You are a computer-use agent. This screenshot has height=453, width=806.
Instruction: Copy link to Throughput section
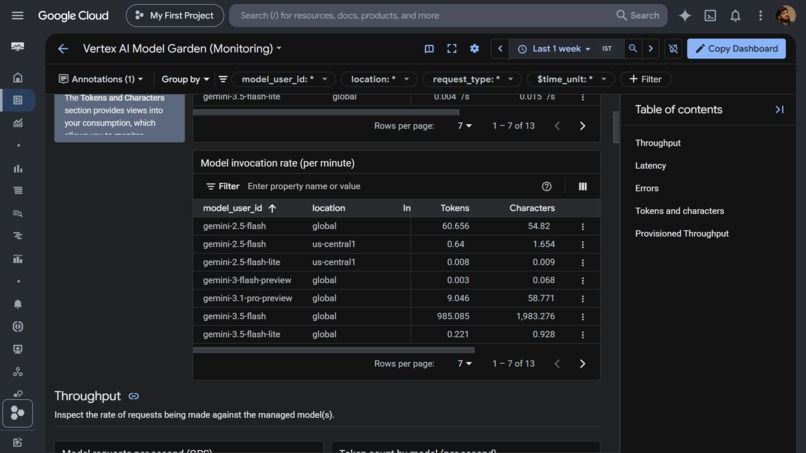[x=134, y=396]
